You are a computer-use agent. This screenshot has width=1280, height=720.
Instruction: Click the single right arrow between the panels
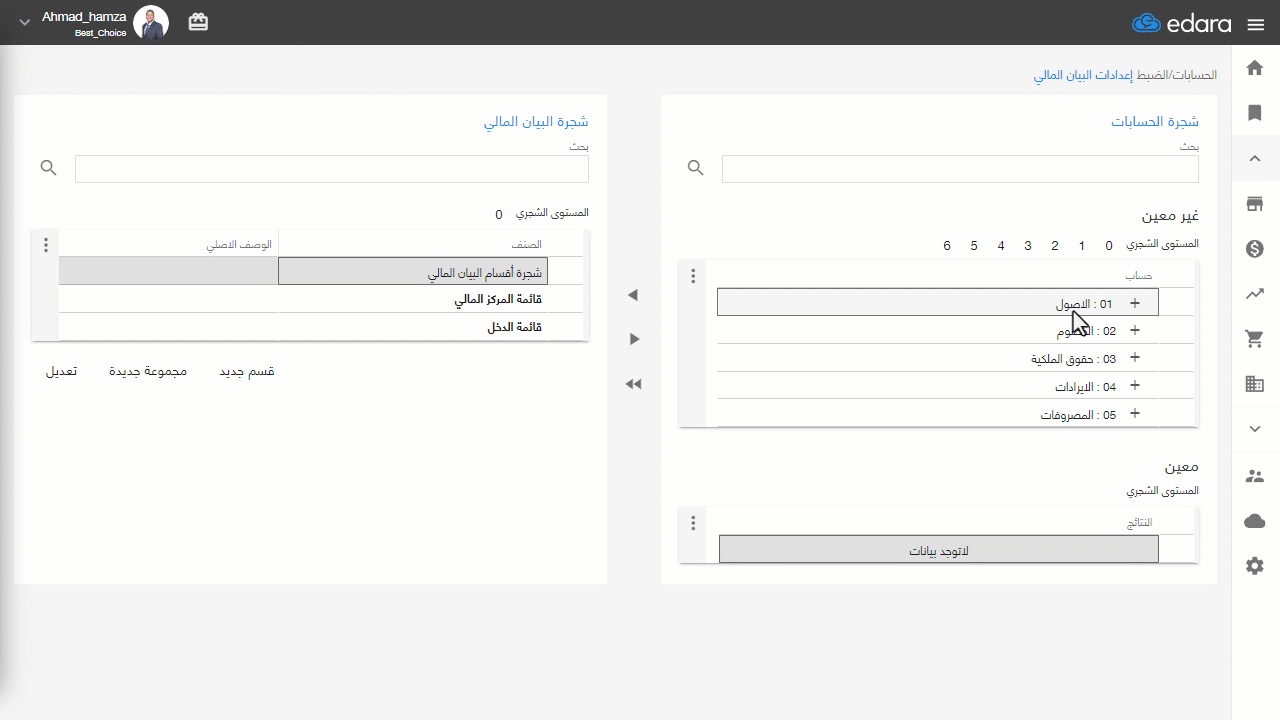point(633,339)
